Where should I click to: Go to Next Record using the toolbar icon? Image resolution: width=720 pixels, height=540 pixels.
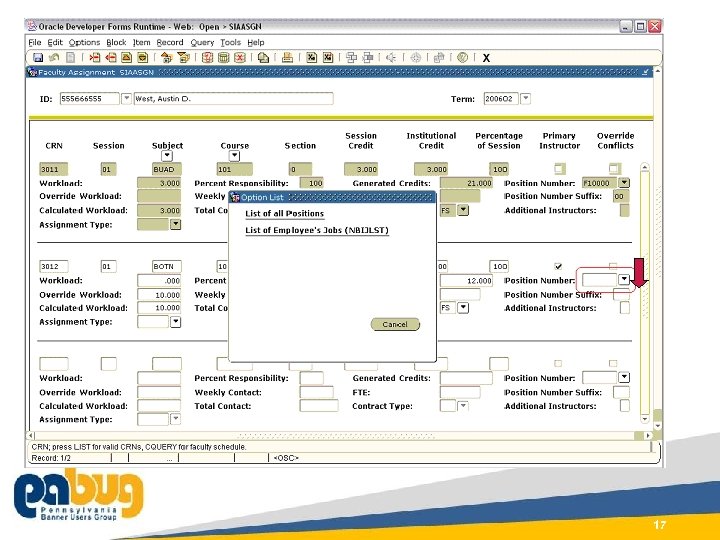[x=142, y=57]
